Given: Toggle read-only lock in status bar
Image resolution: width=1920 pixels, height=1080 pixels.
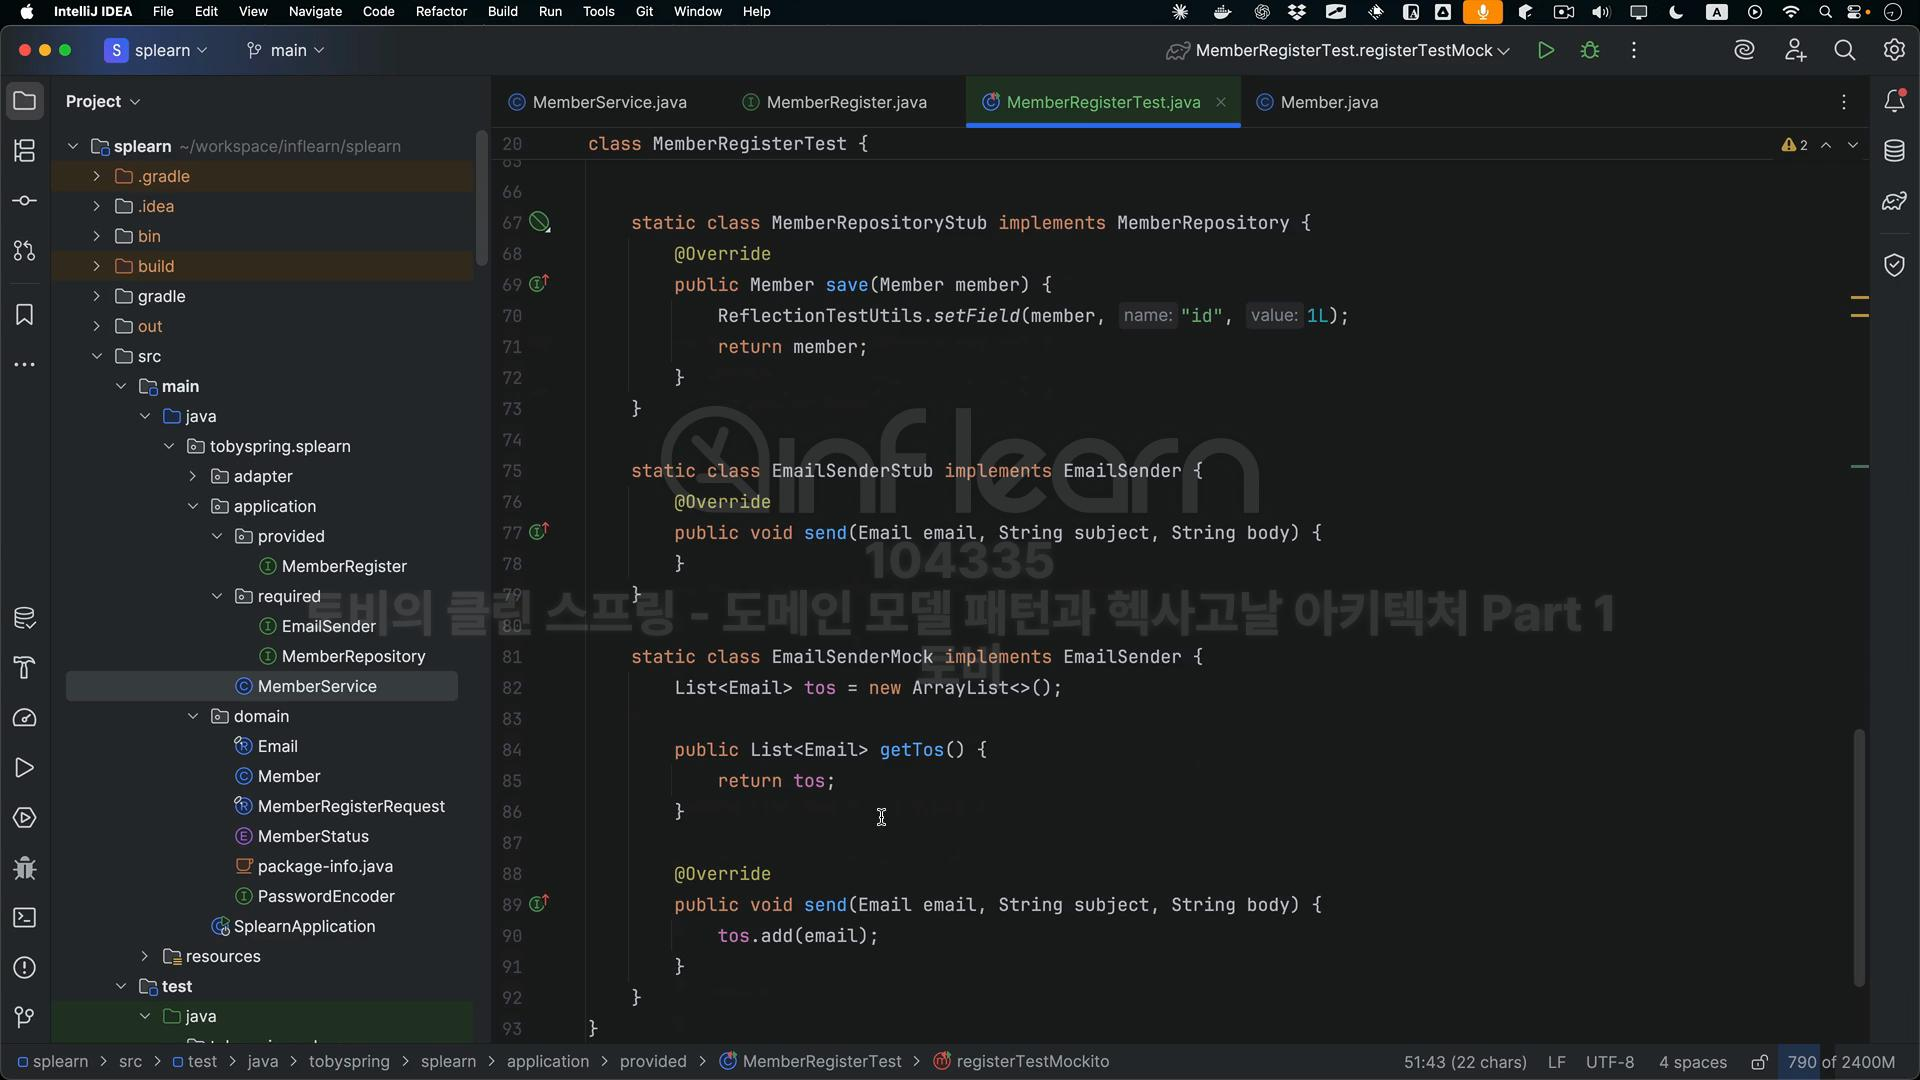Looking at the screenshot, I should coord(1759,1062).
